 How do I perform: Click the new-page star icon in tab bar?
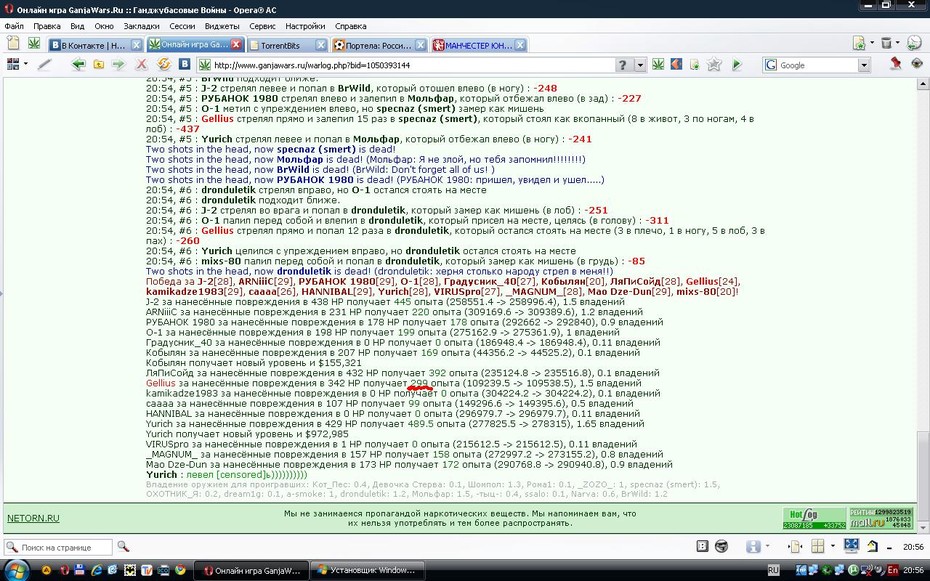pyautogui.click(x=858, y=43)
